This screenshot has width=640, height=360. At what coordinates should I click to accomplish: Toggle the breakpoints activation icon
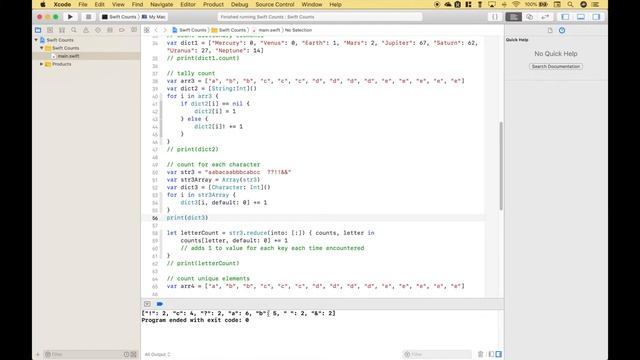pos(160,304)
